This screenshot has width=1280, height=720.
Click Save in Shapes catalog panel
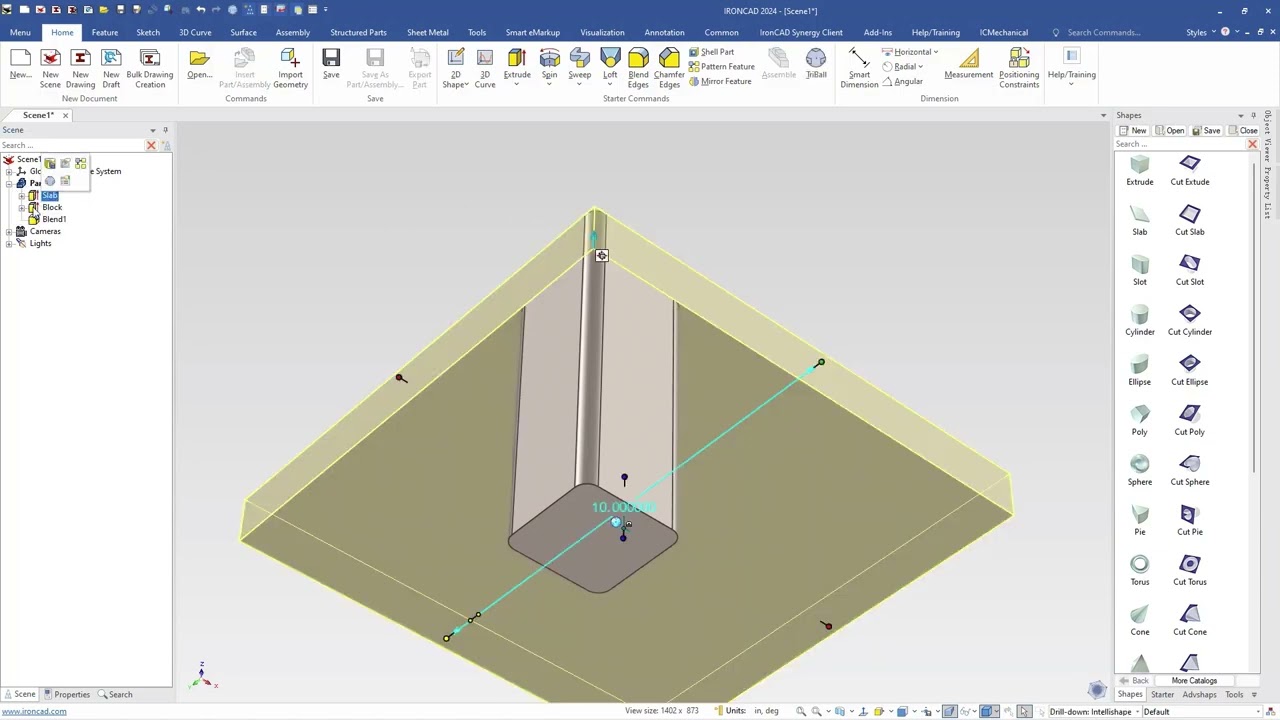(x=1207, y=131)
